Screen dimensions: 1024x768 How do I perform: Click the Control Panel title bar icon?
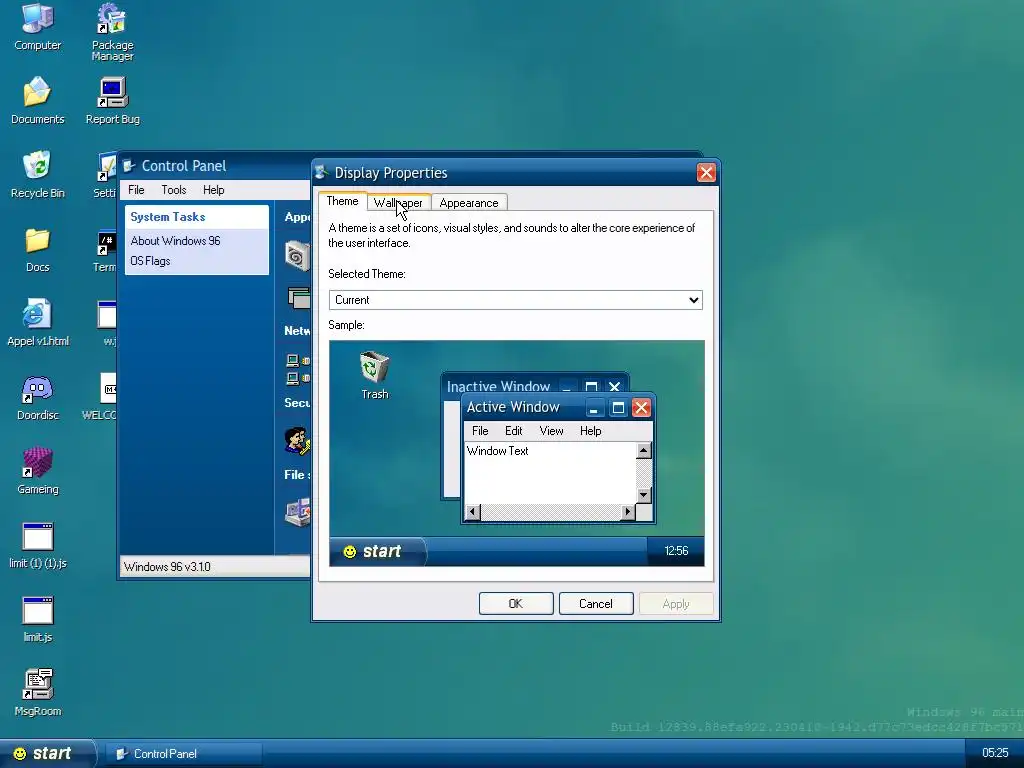click(x=129, y=166)
